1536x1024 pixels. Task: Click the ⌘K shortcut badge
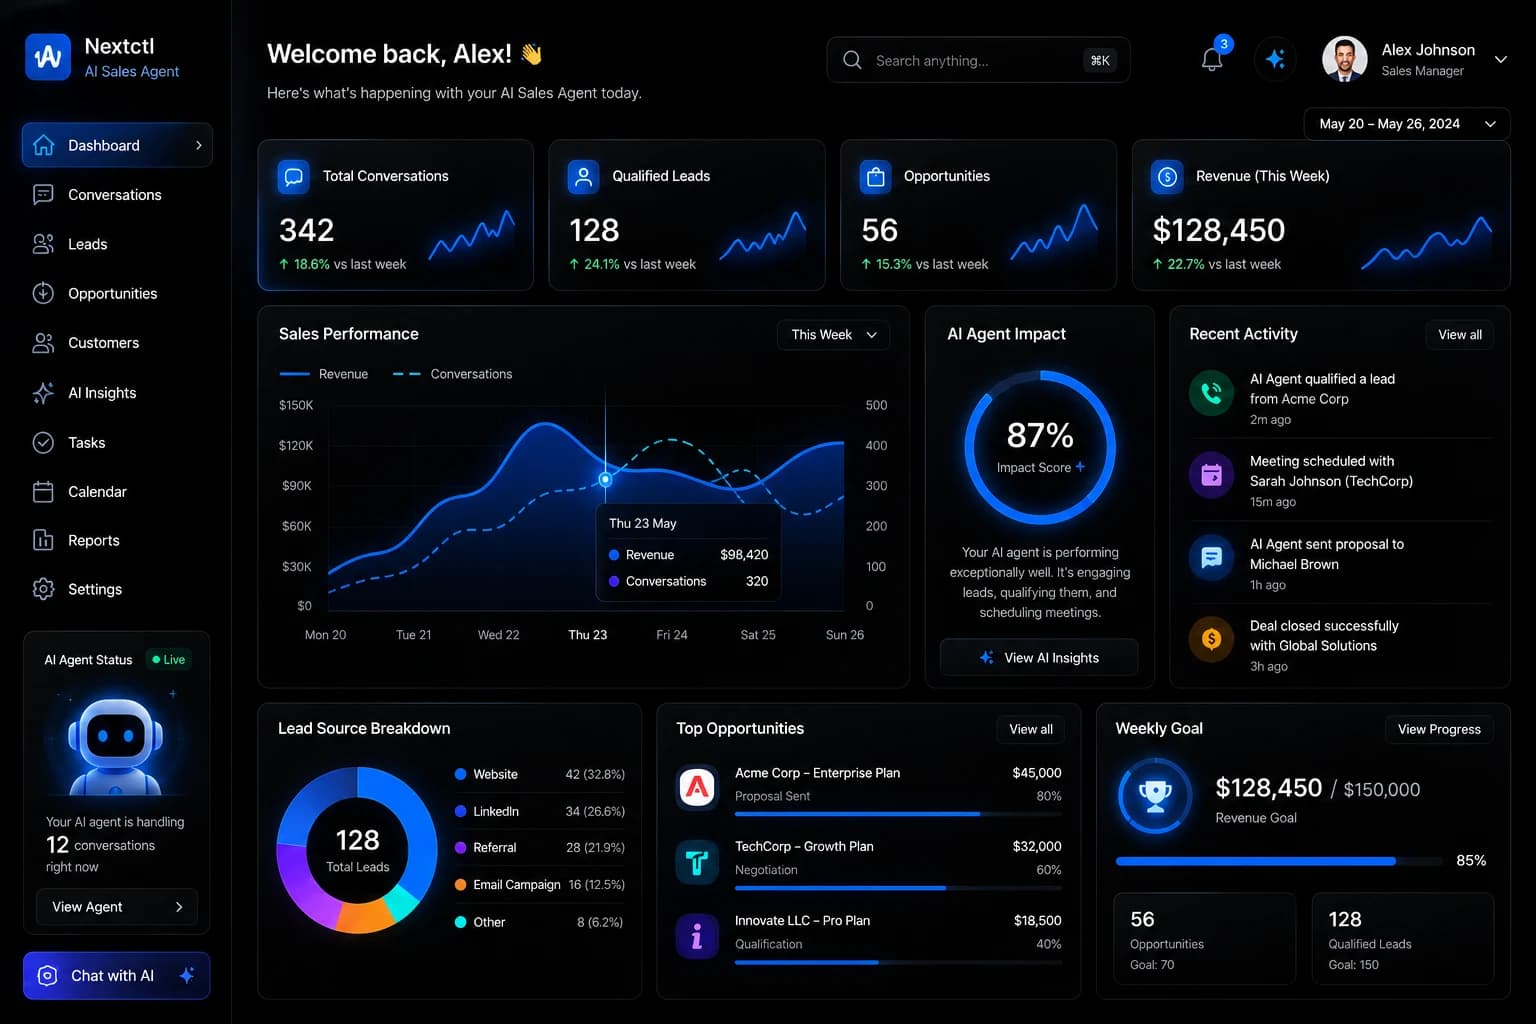(x=1100, y=60)
